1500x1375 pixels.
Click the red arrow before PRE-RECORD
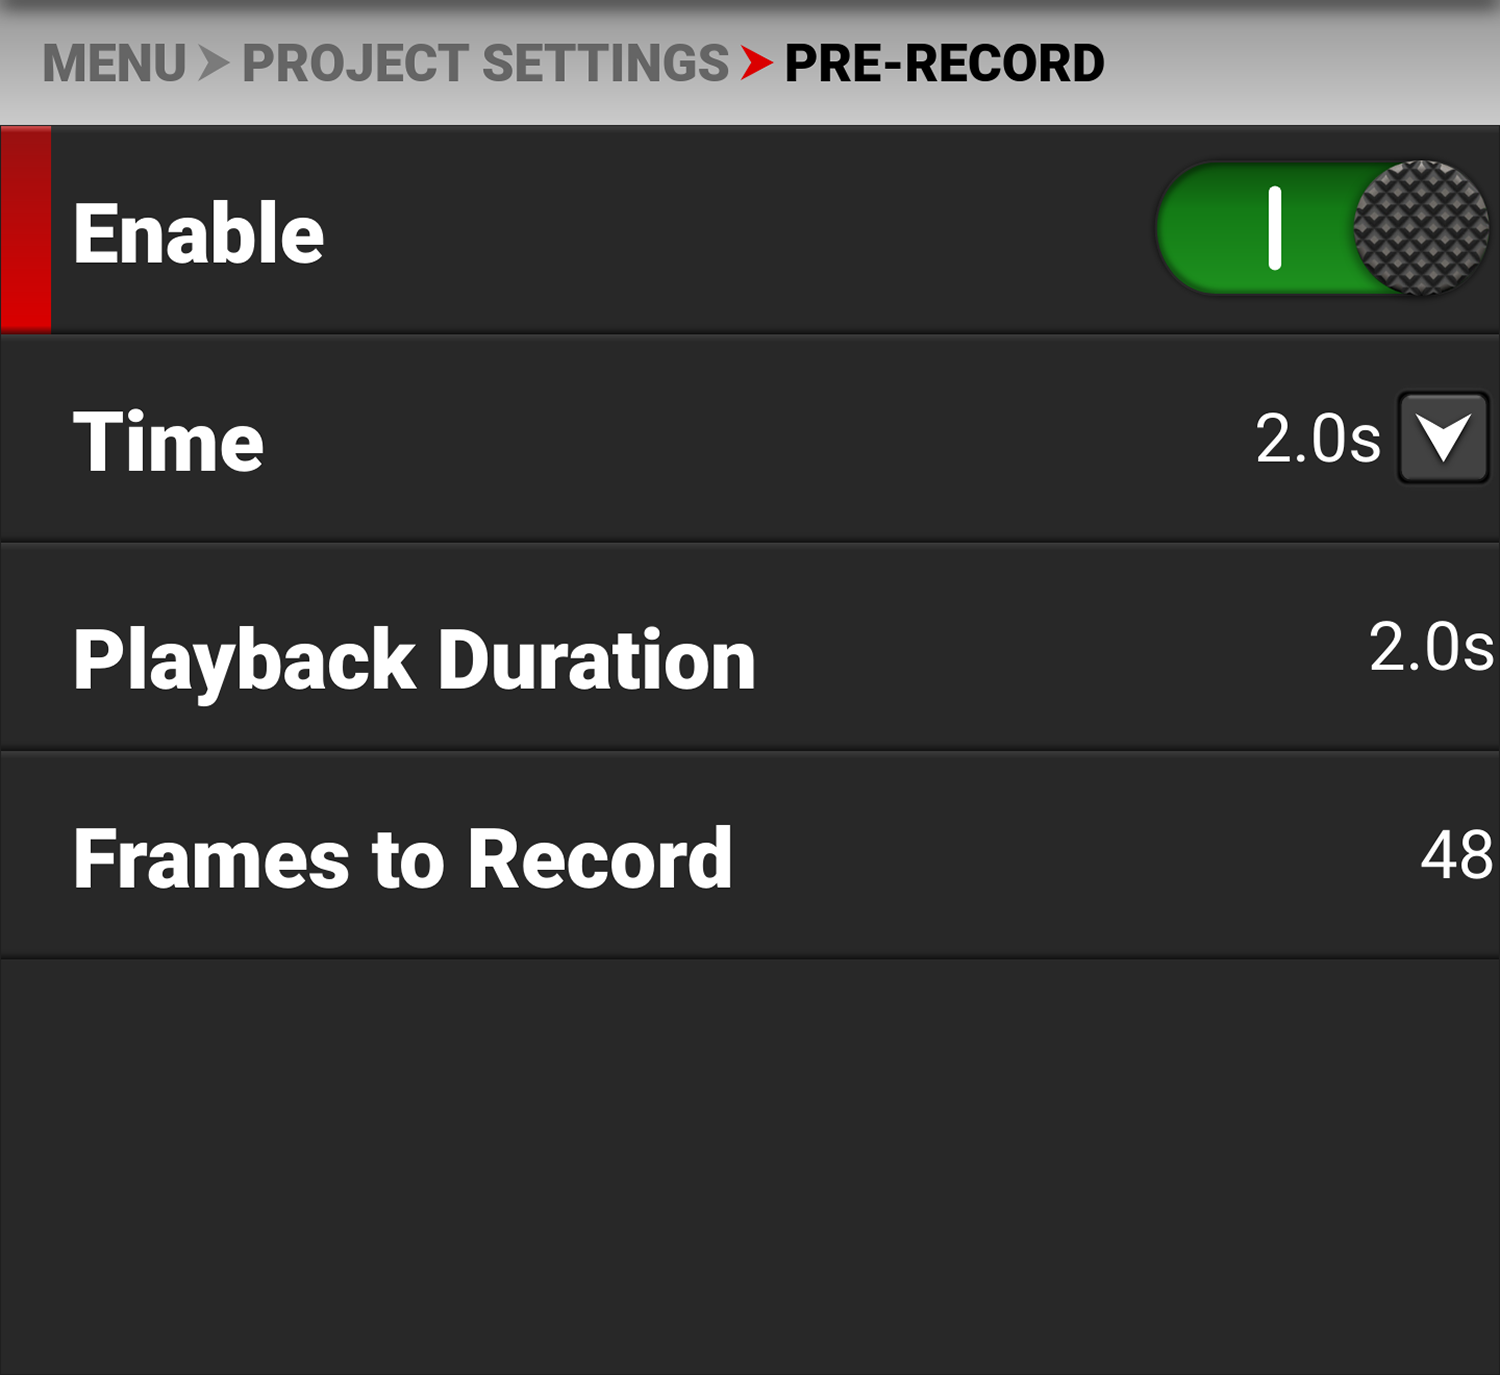(756, 64)
